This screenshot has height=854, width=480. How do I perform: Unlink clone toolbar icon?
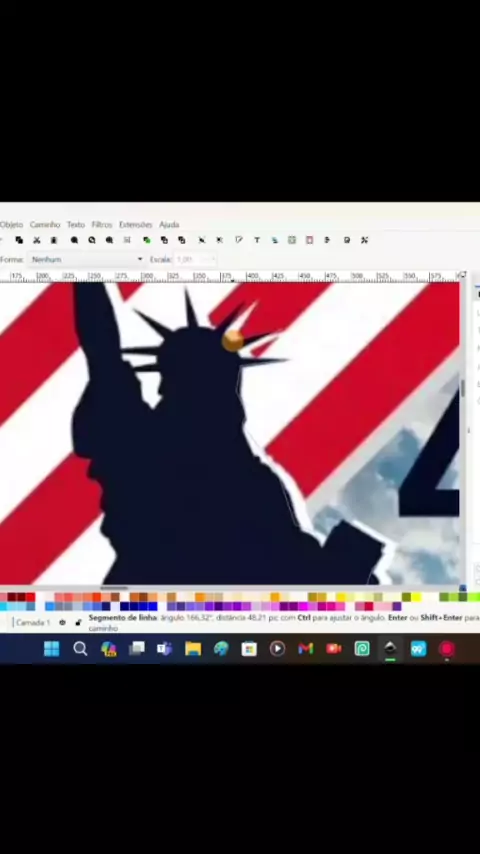181,240
